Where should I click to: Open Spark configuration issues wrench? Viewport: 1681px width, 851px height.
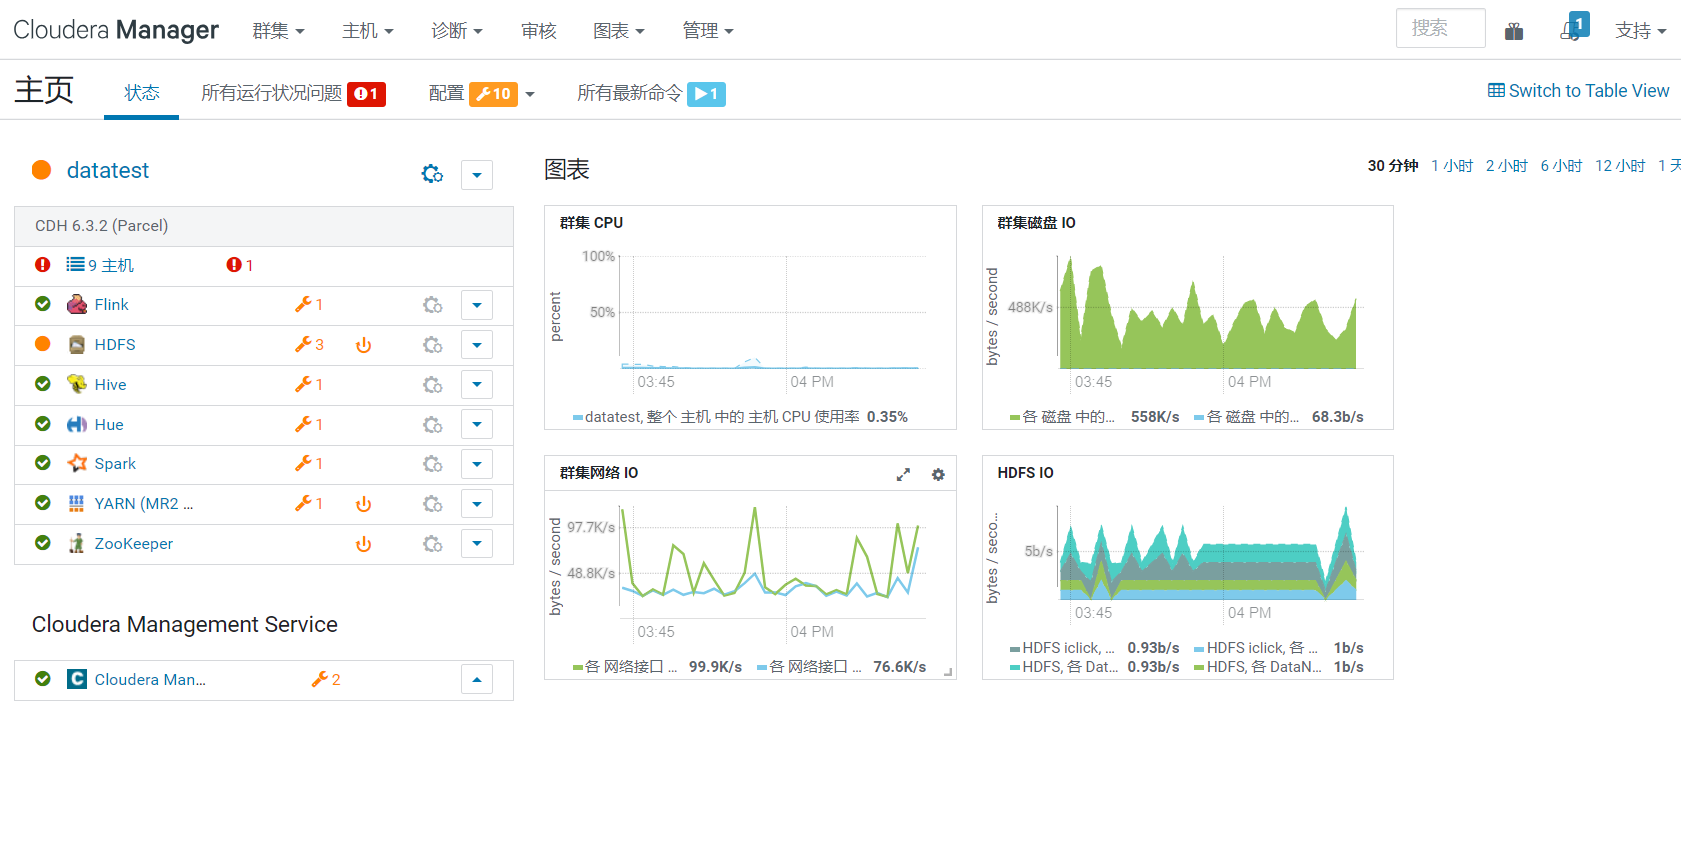309,464
